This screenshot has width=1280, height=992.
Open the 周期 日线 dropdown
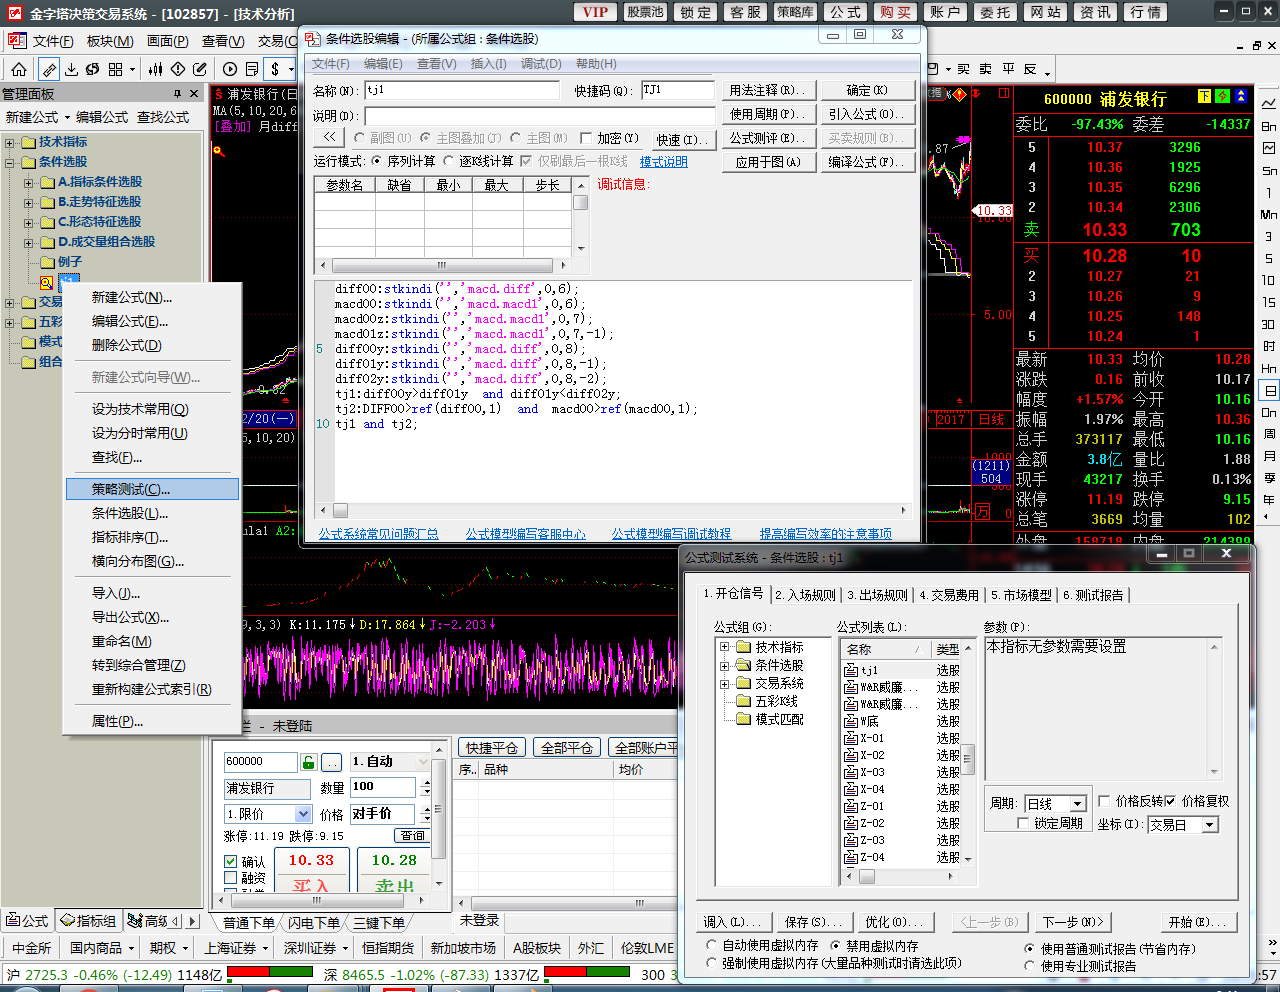tap(1078, 804)
